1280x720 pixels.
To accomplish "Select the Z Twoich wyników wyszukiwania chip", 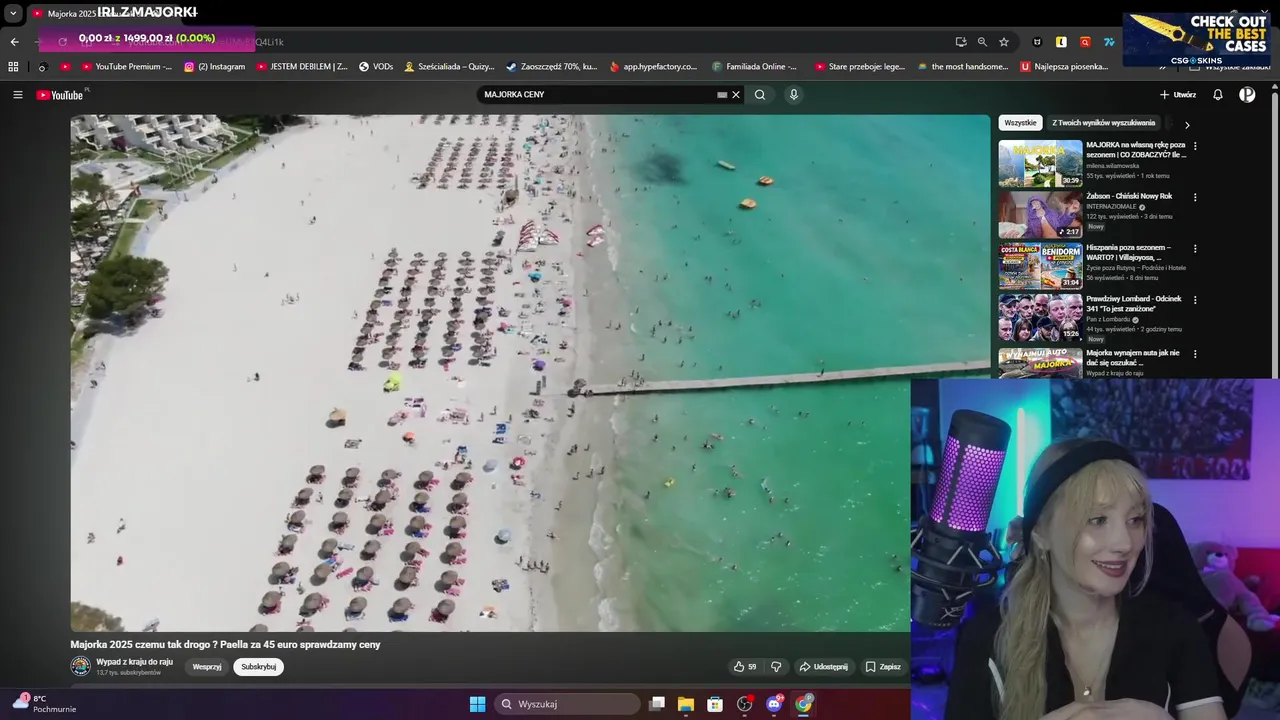I will (1103, 123).
